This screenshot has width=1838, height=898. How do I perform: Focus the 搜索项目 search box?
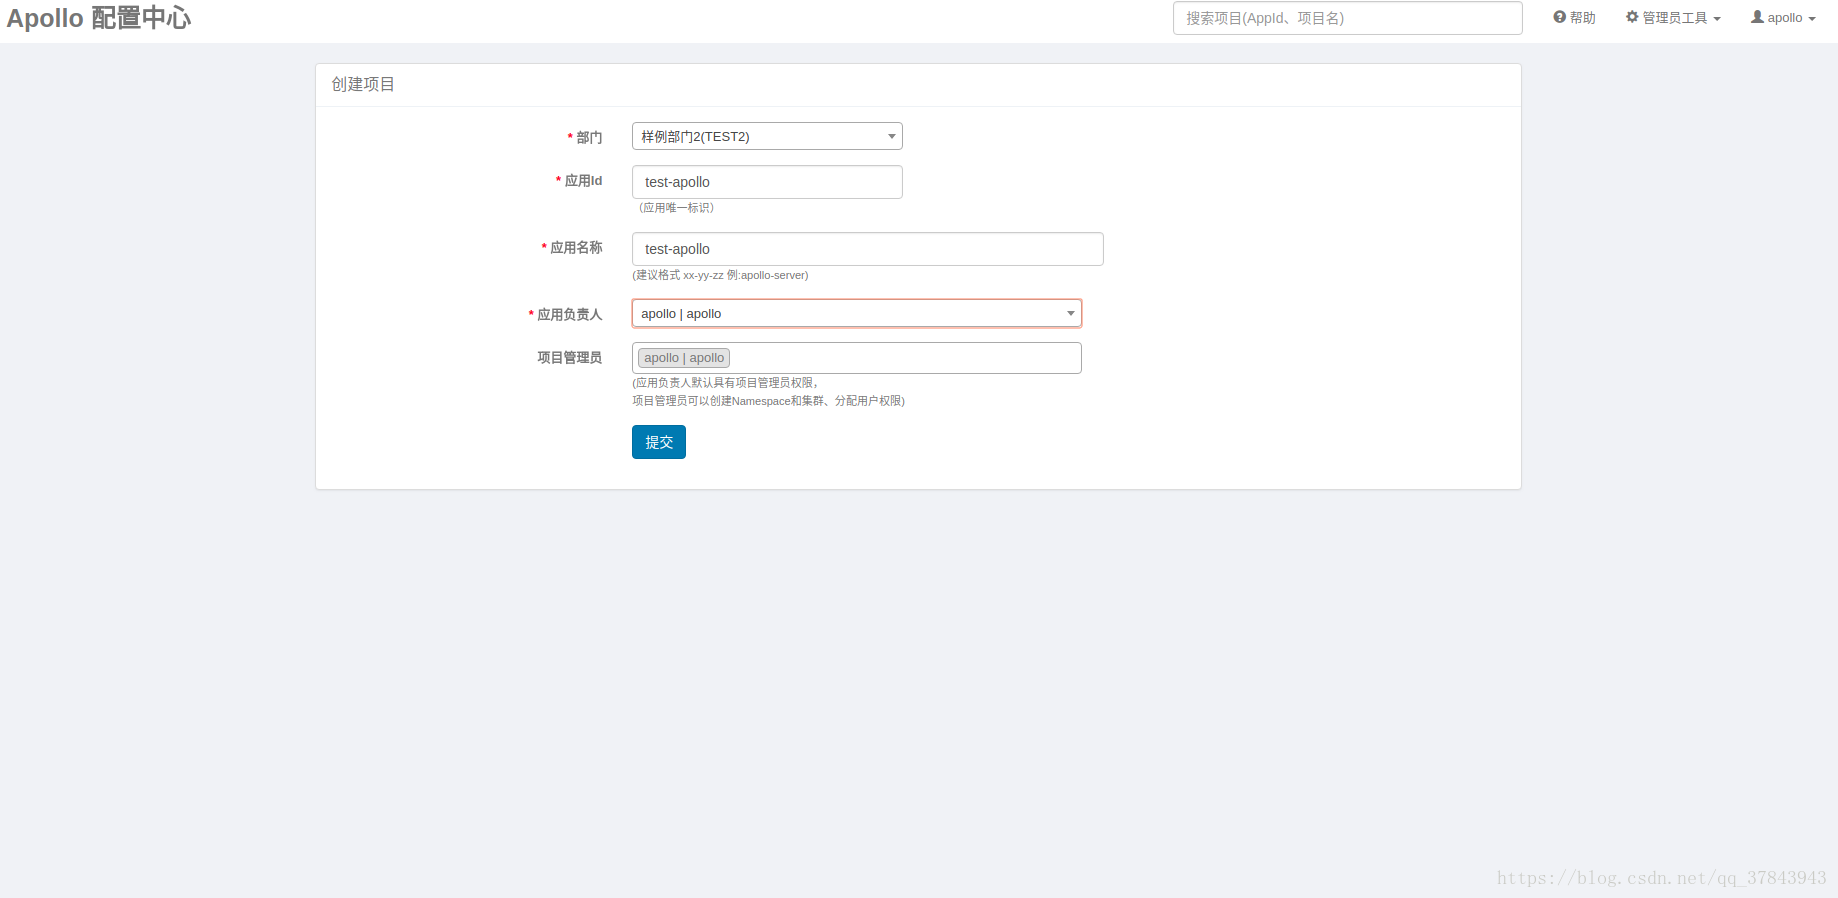(1347, 18)
